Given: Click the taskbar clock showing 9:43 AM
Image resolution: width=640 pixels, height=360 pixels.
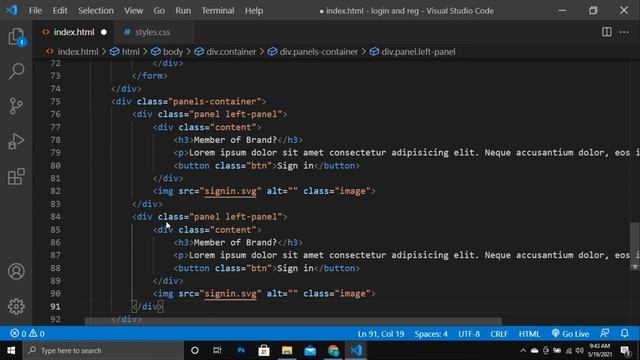Looking at the screenshot, I should click(x=600, y=350).
